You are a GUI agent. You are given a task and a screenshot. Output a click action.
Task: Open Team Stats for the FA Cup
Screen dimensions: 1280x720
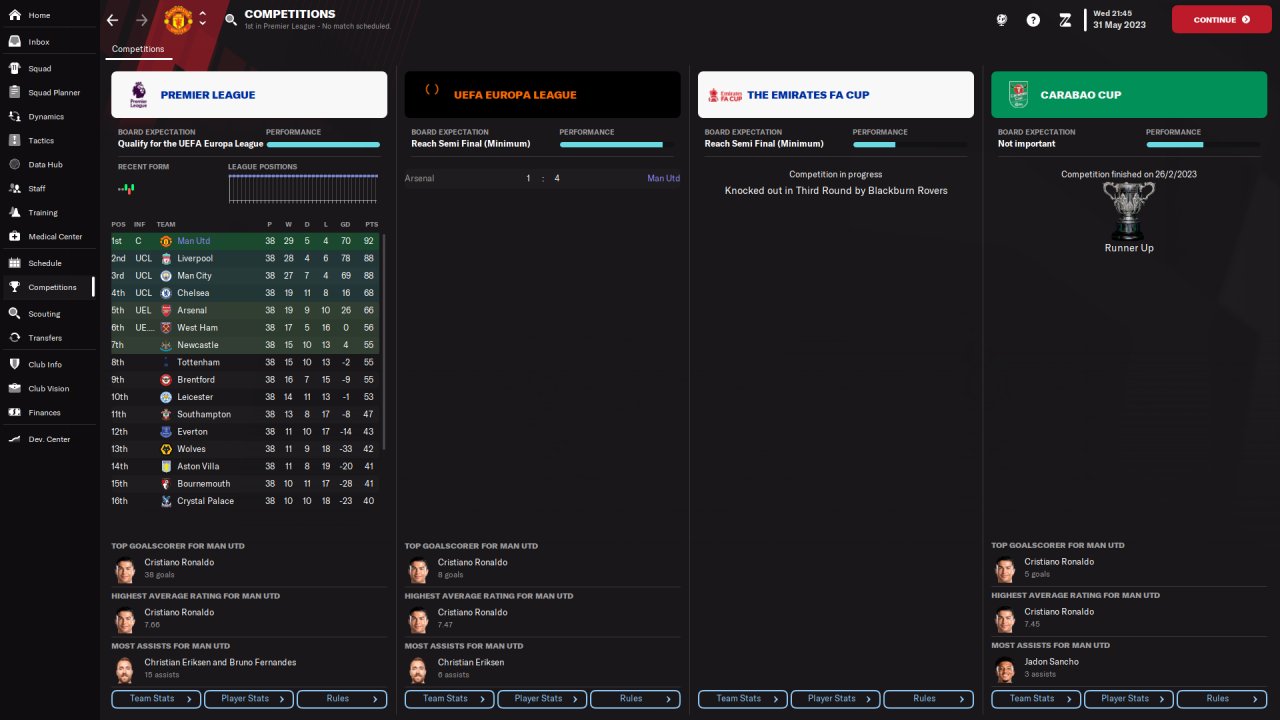(743, 699)
